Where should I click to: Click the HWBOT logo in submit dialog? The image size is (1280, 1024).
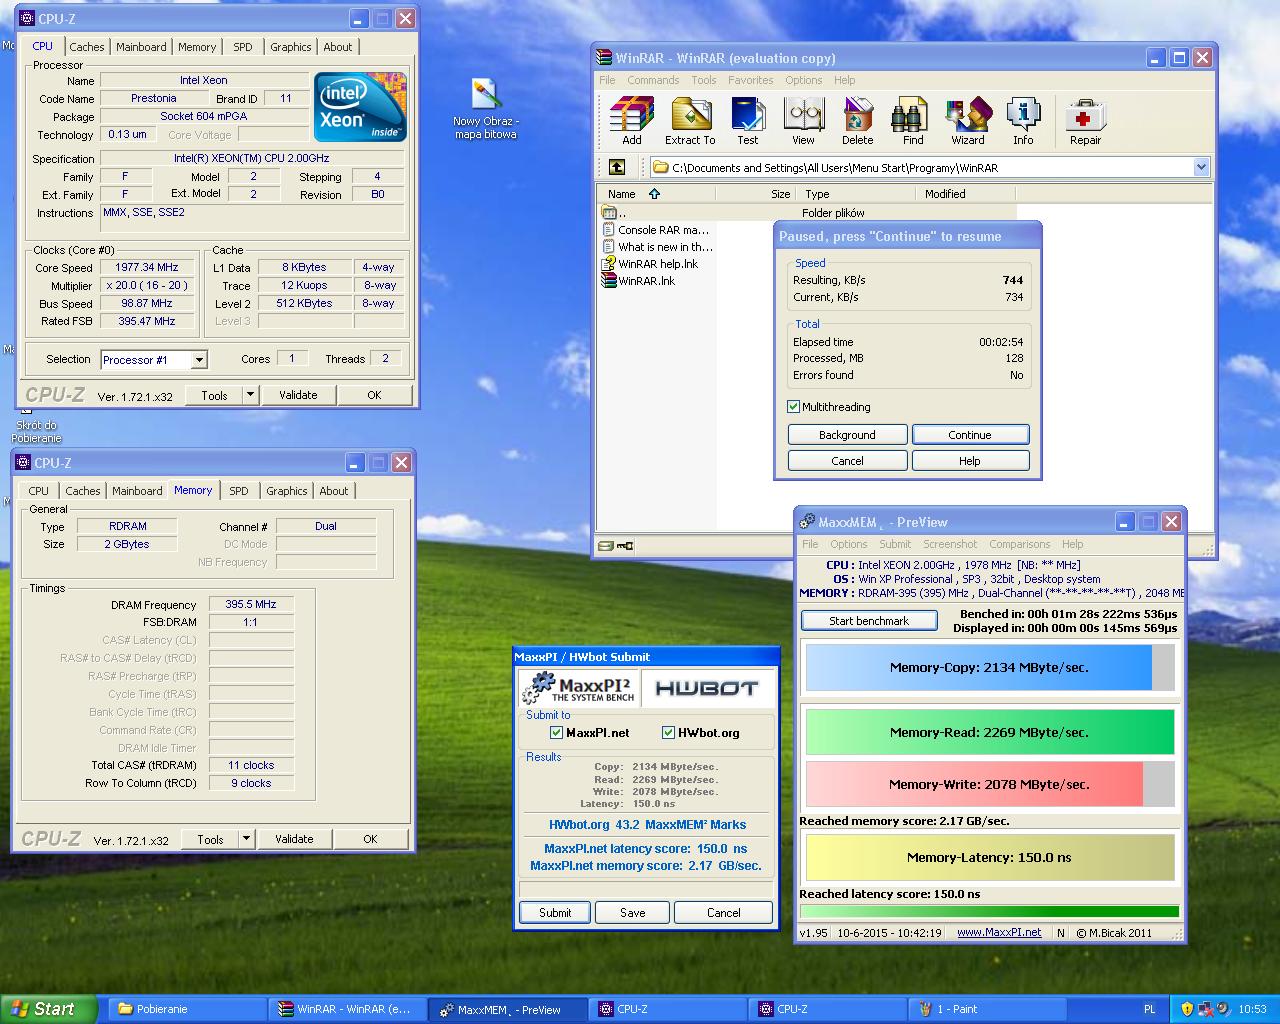coord(707,688)
